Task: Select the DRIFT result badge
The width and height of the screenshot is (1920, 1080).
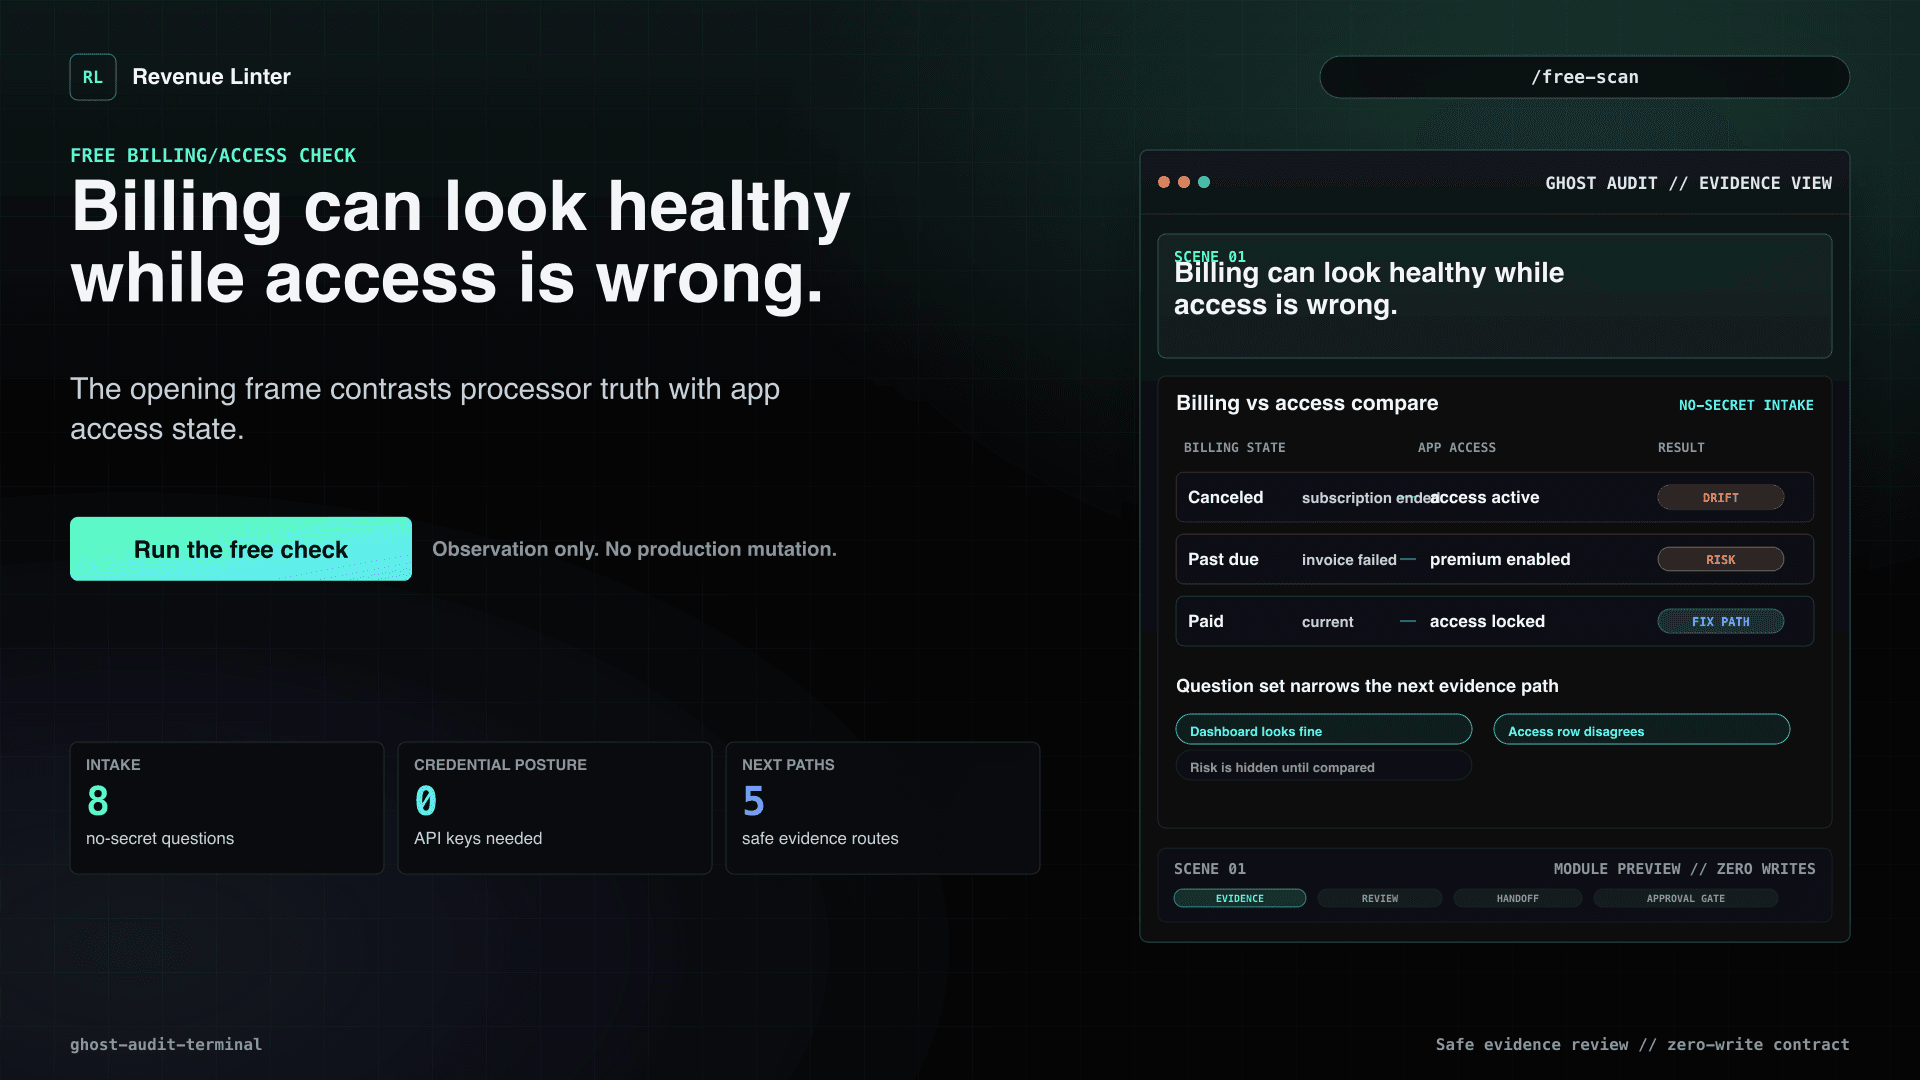Action: pos(1721,497)
